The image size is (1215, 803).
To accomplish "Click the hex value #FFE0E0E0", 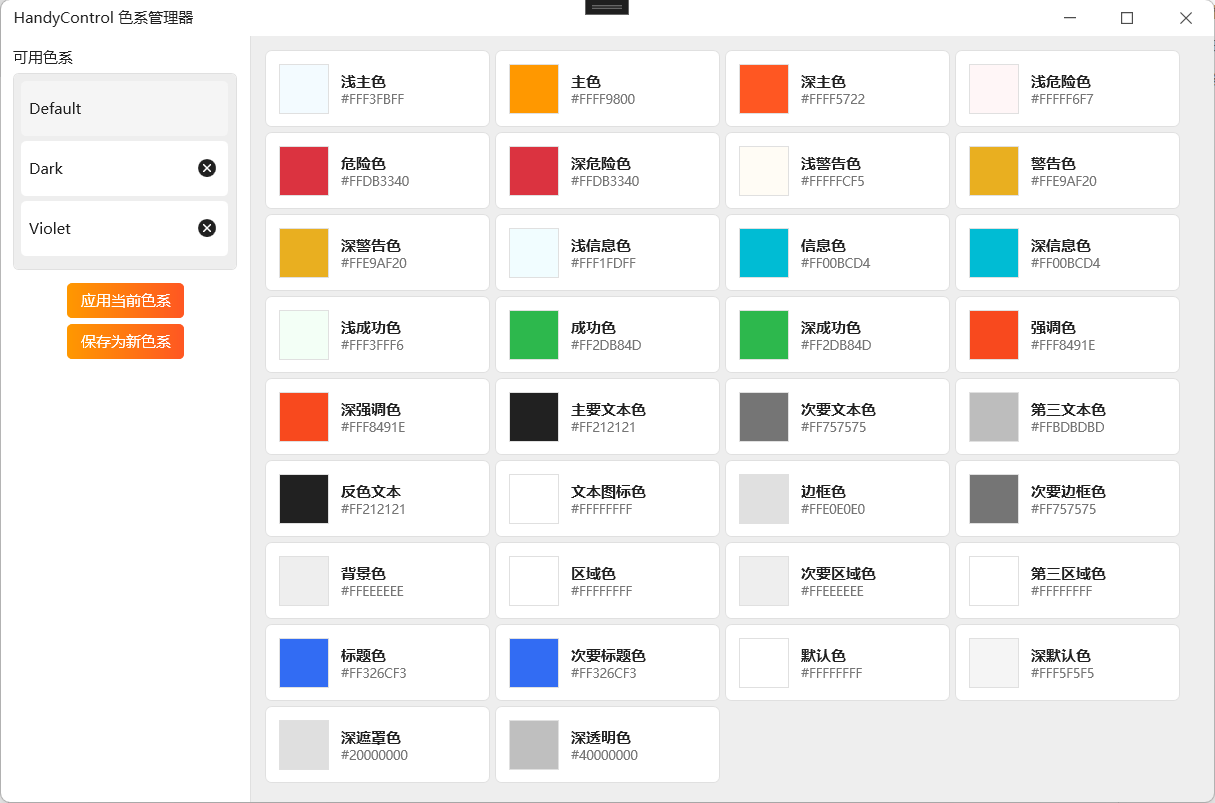I will (x=833, y=509).
